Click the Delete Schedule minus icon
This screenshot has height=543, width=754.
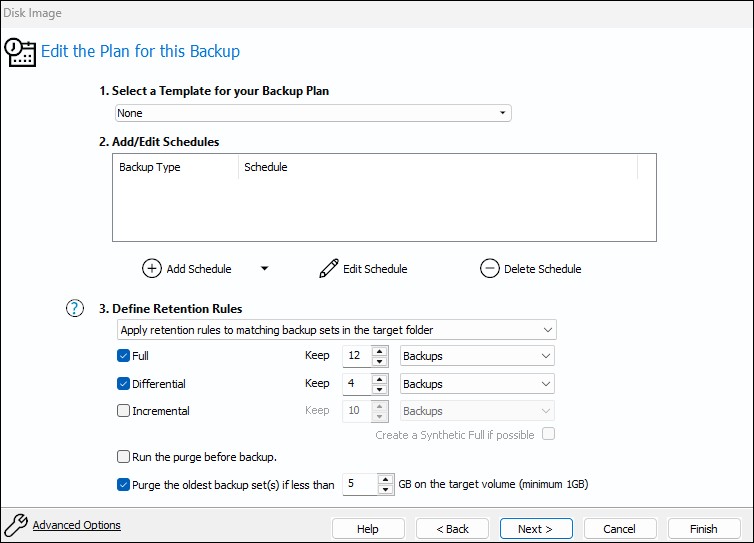click(490, 268)
